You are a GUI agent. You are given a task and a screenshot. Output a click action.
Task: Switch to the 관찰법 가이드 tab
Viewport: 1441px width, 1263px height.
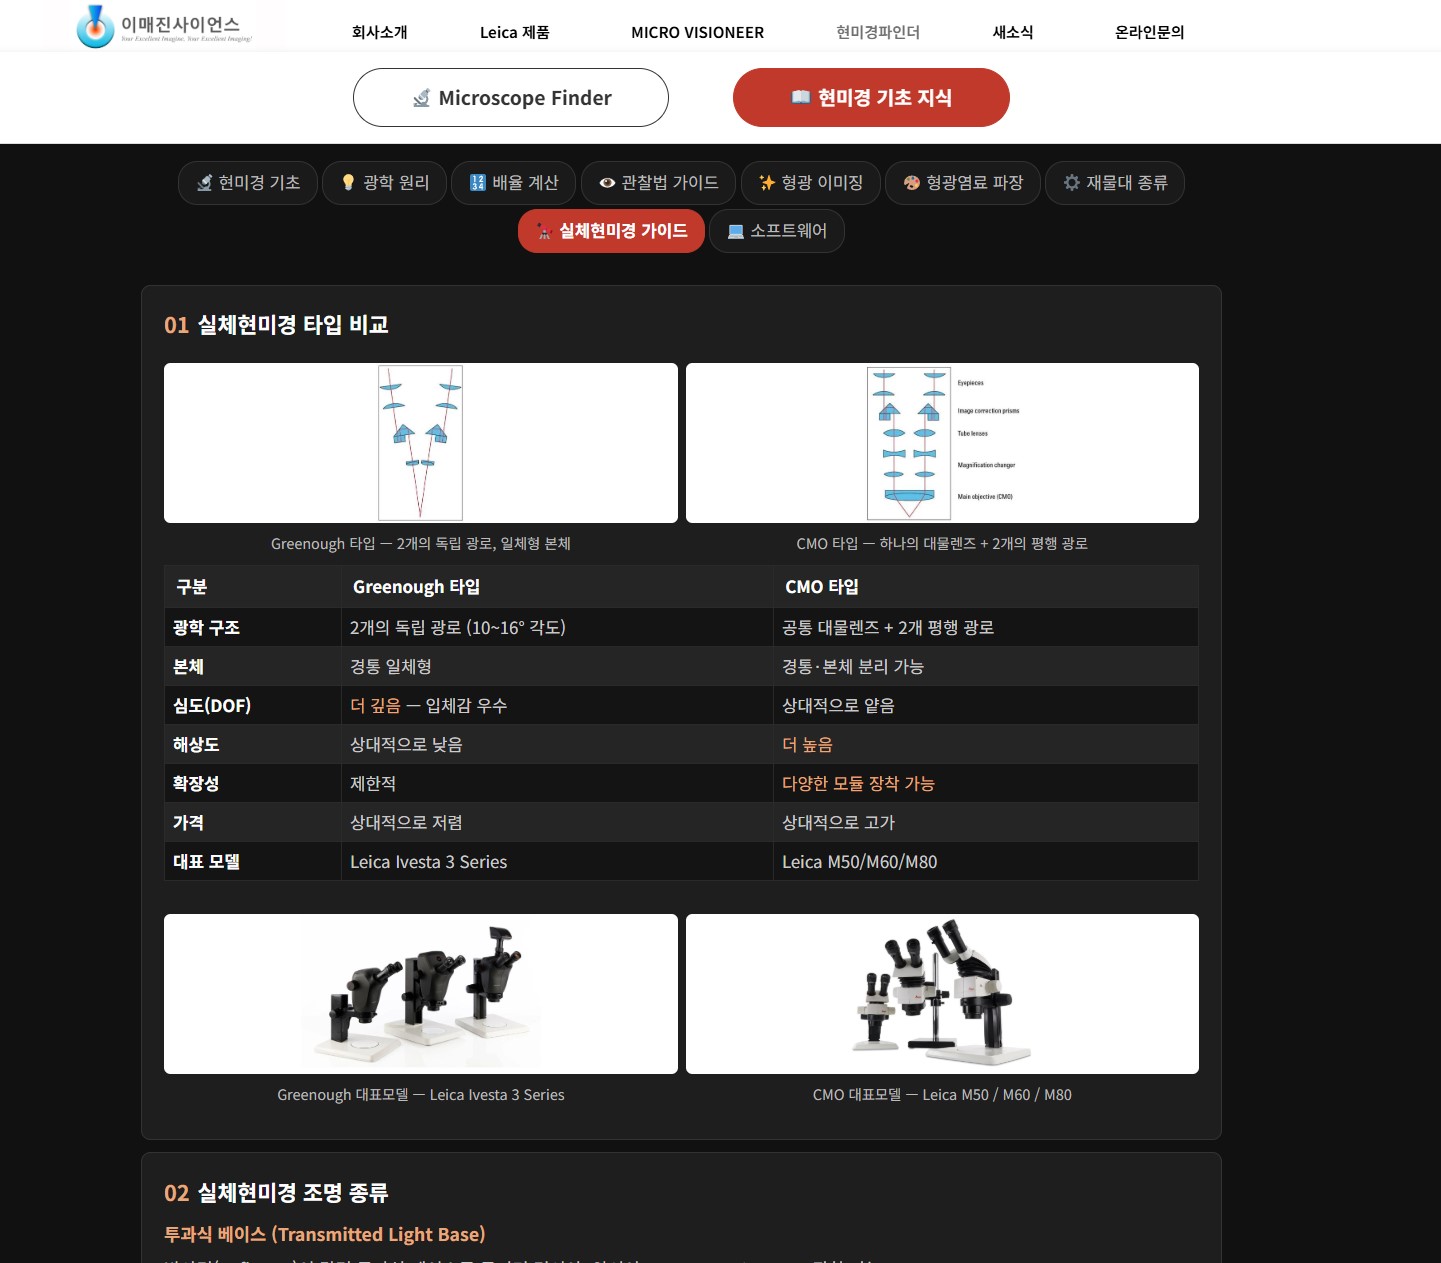coord(659,183)
